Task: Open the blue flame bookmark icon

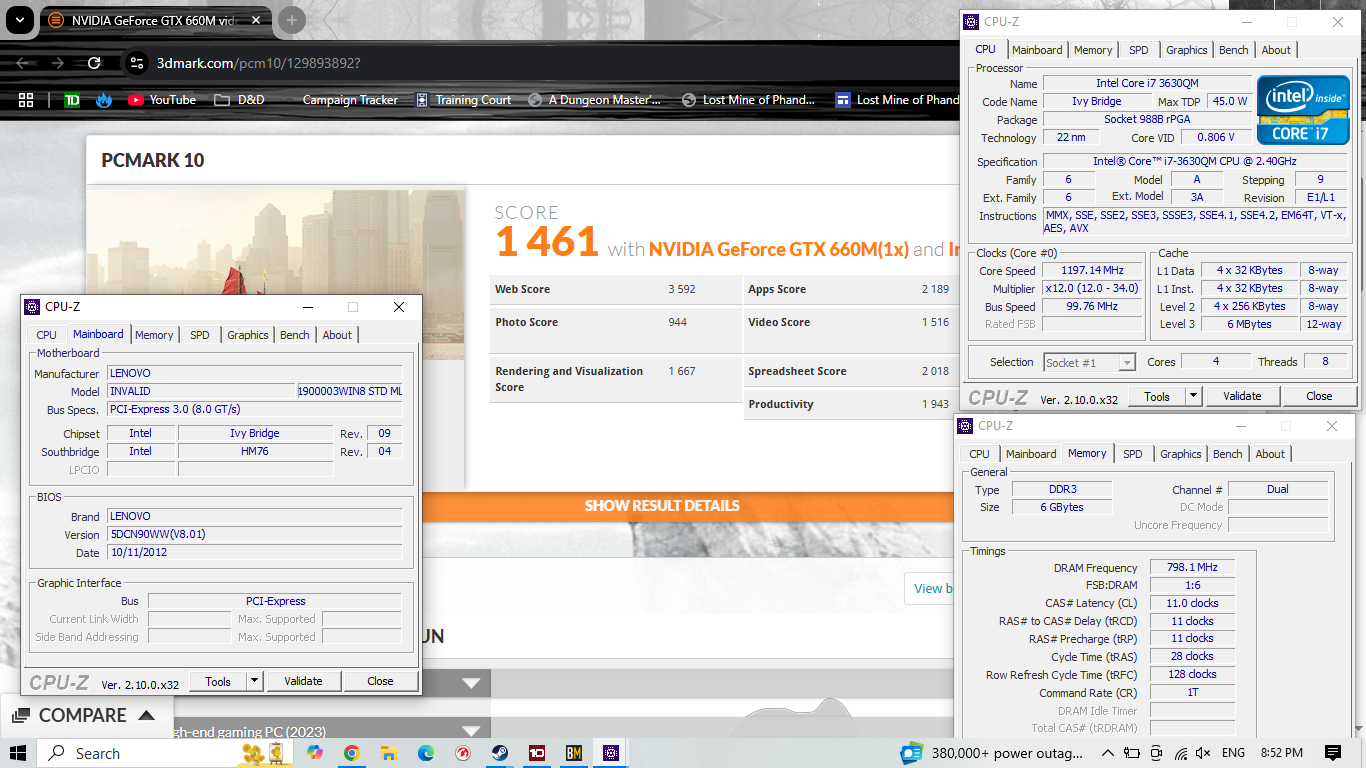Action: pos(104,100)
